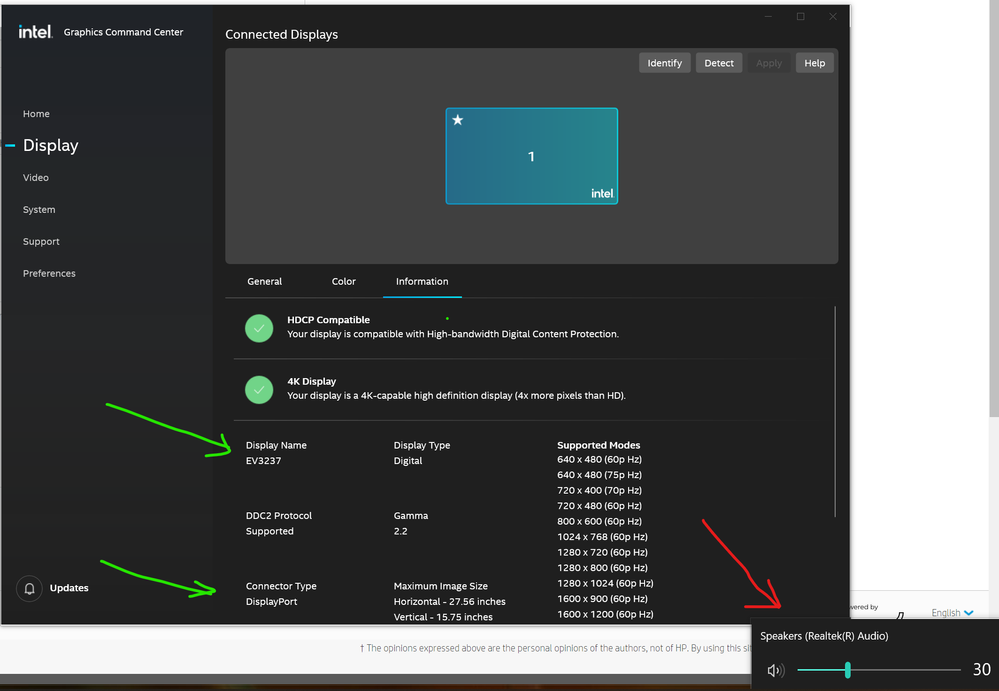Open Preferences in the sidebar

[x=49, y=273]
